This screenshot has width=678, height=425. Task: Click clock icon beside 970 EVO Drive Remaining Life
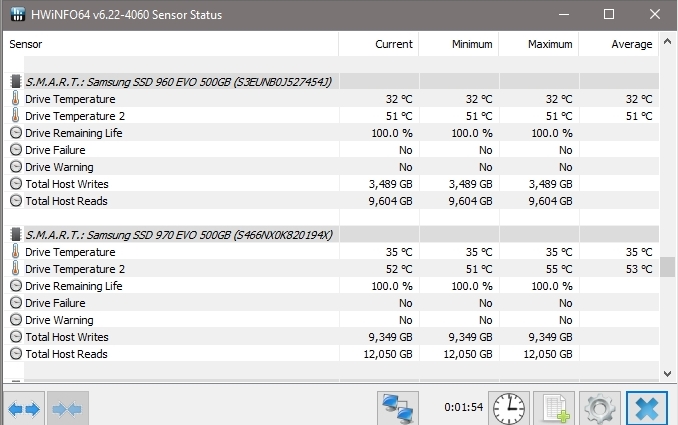(16, 286)
